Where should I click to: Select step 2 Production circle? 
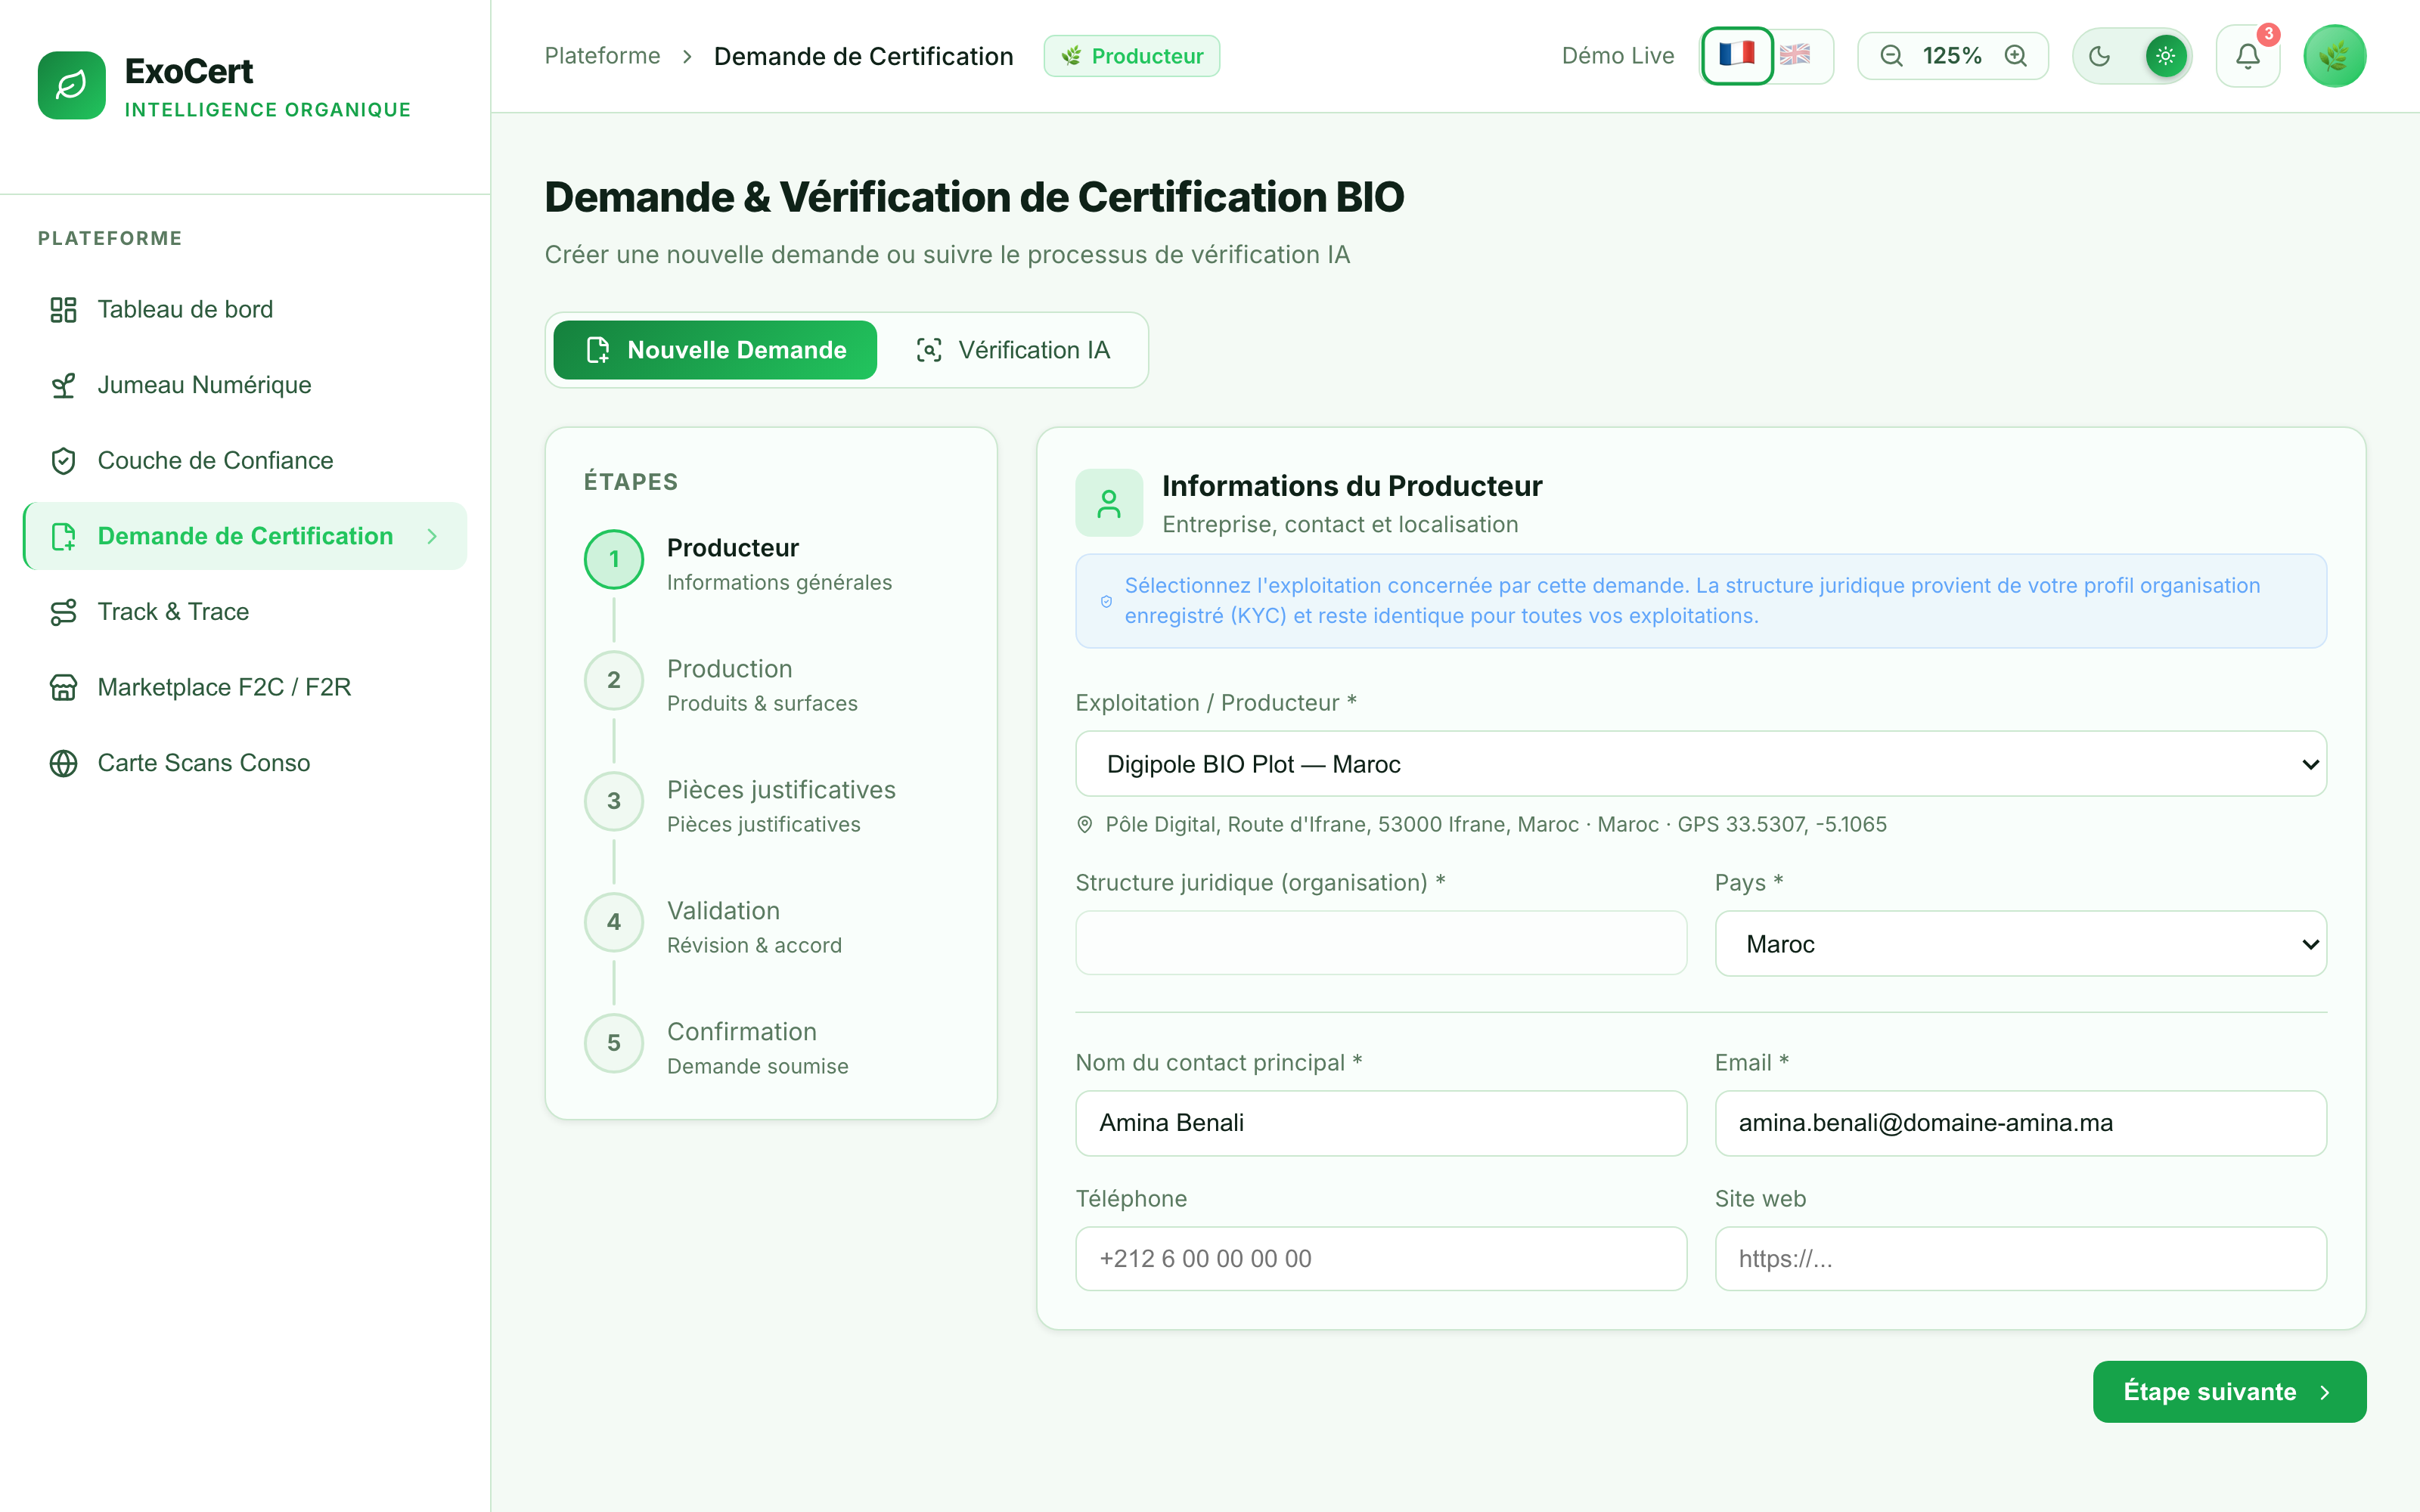[x=613, y=680]
